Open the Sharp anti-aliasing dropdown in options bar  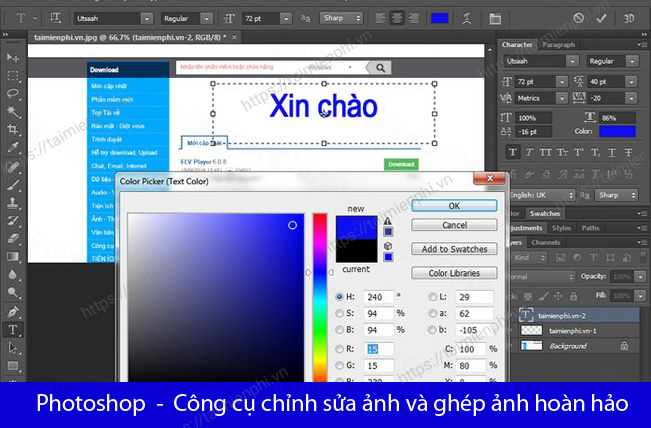pos(341,18)
